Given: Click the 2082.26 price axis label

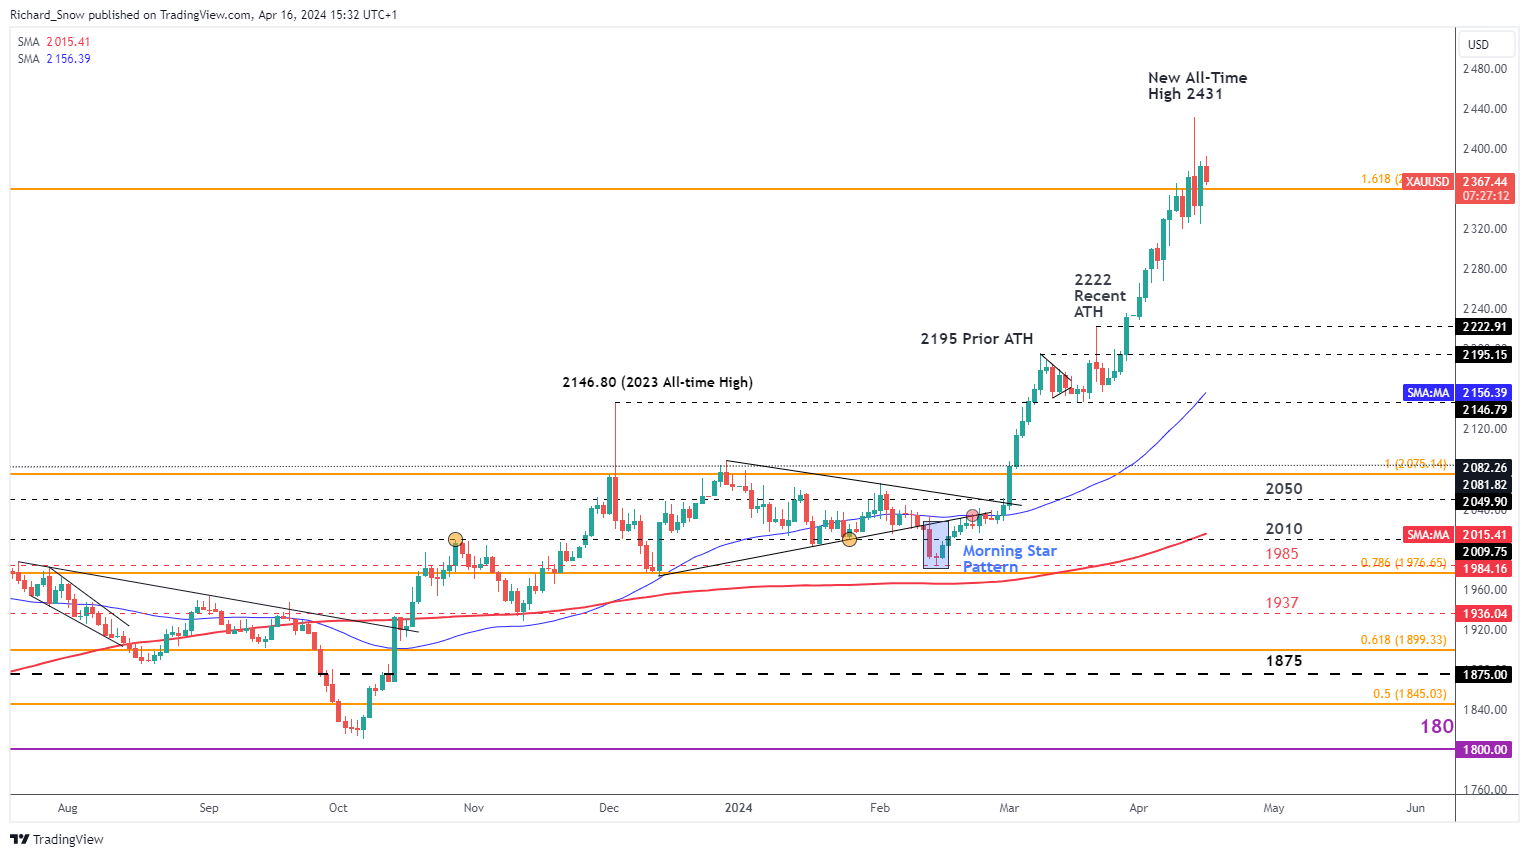Looking at the screenshot, I should 1485,468.
